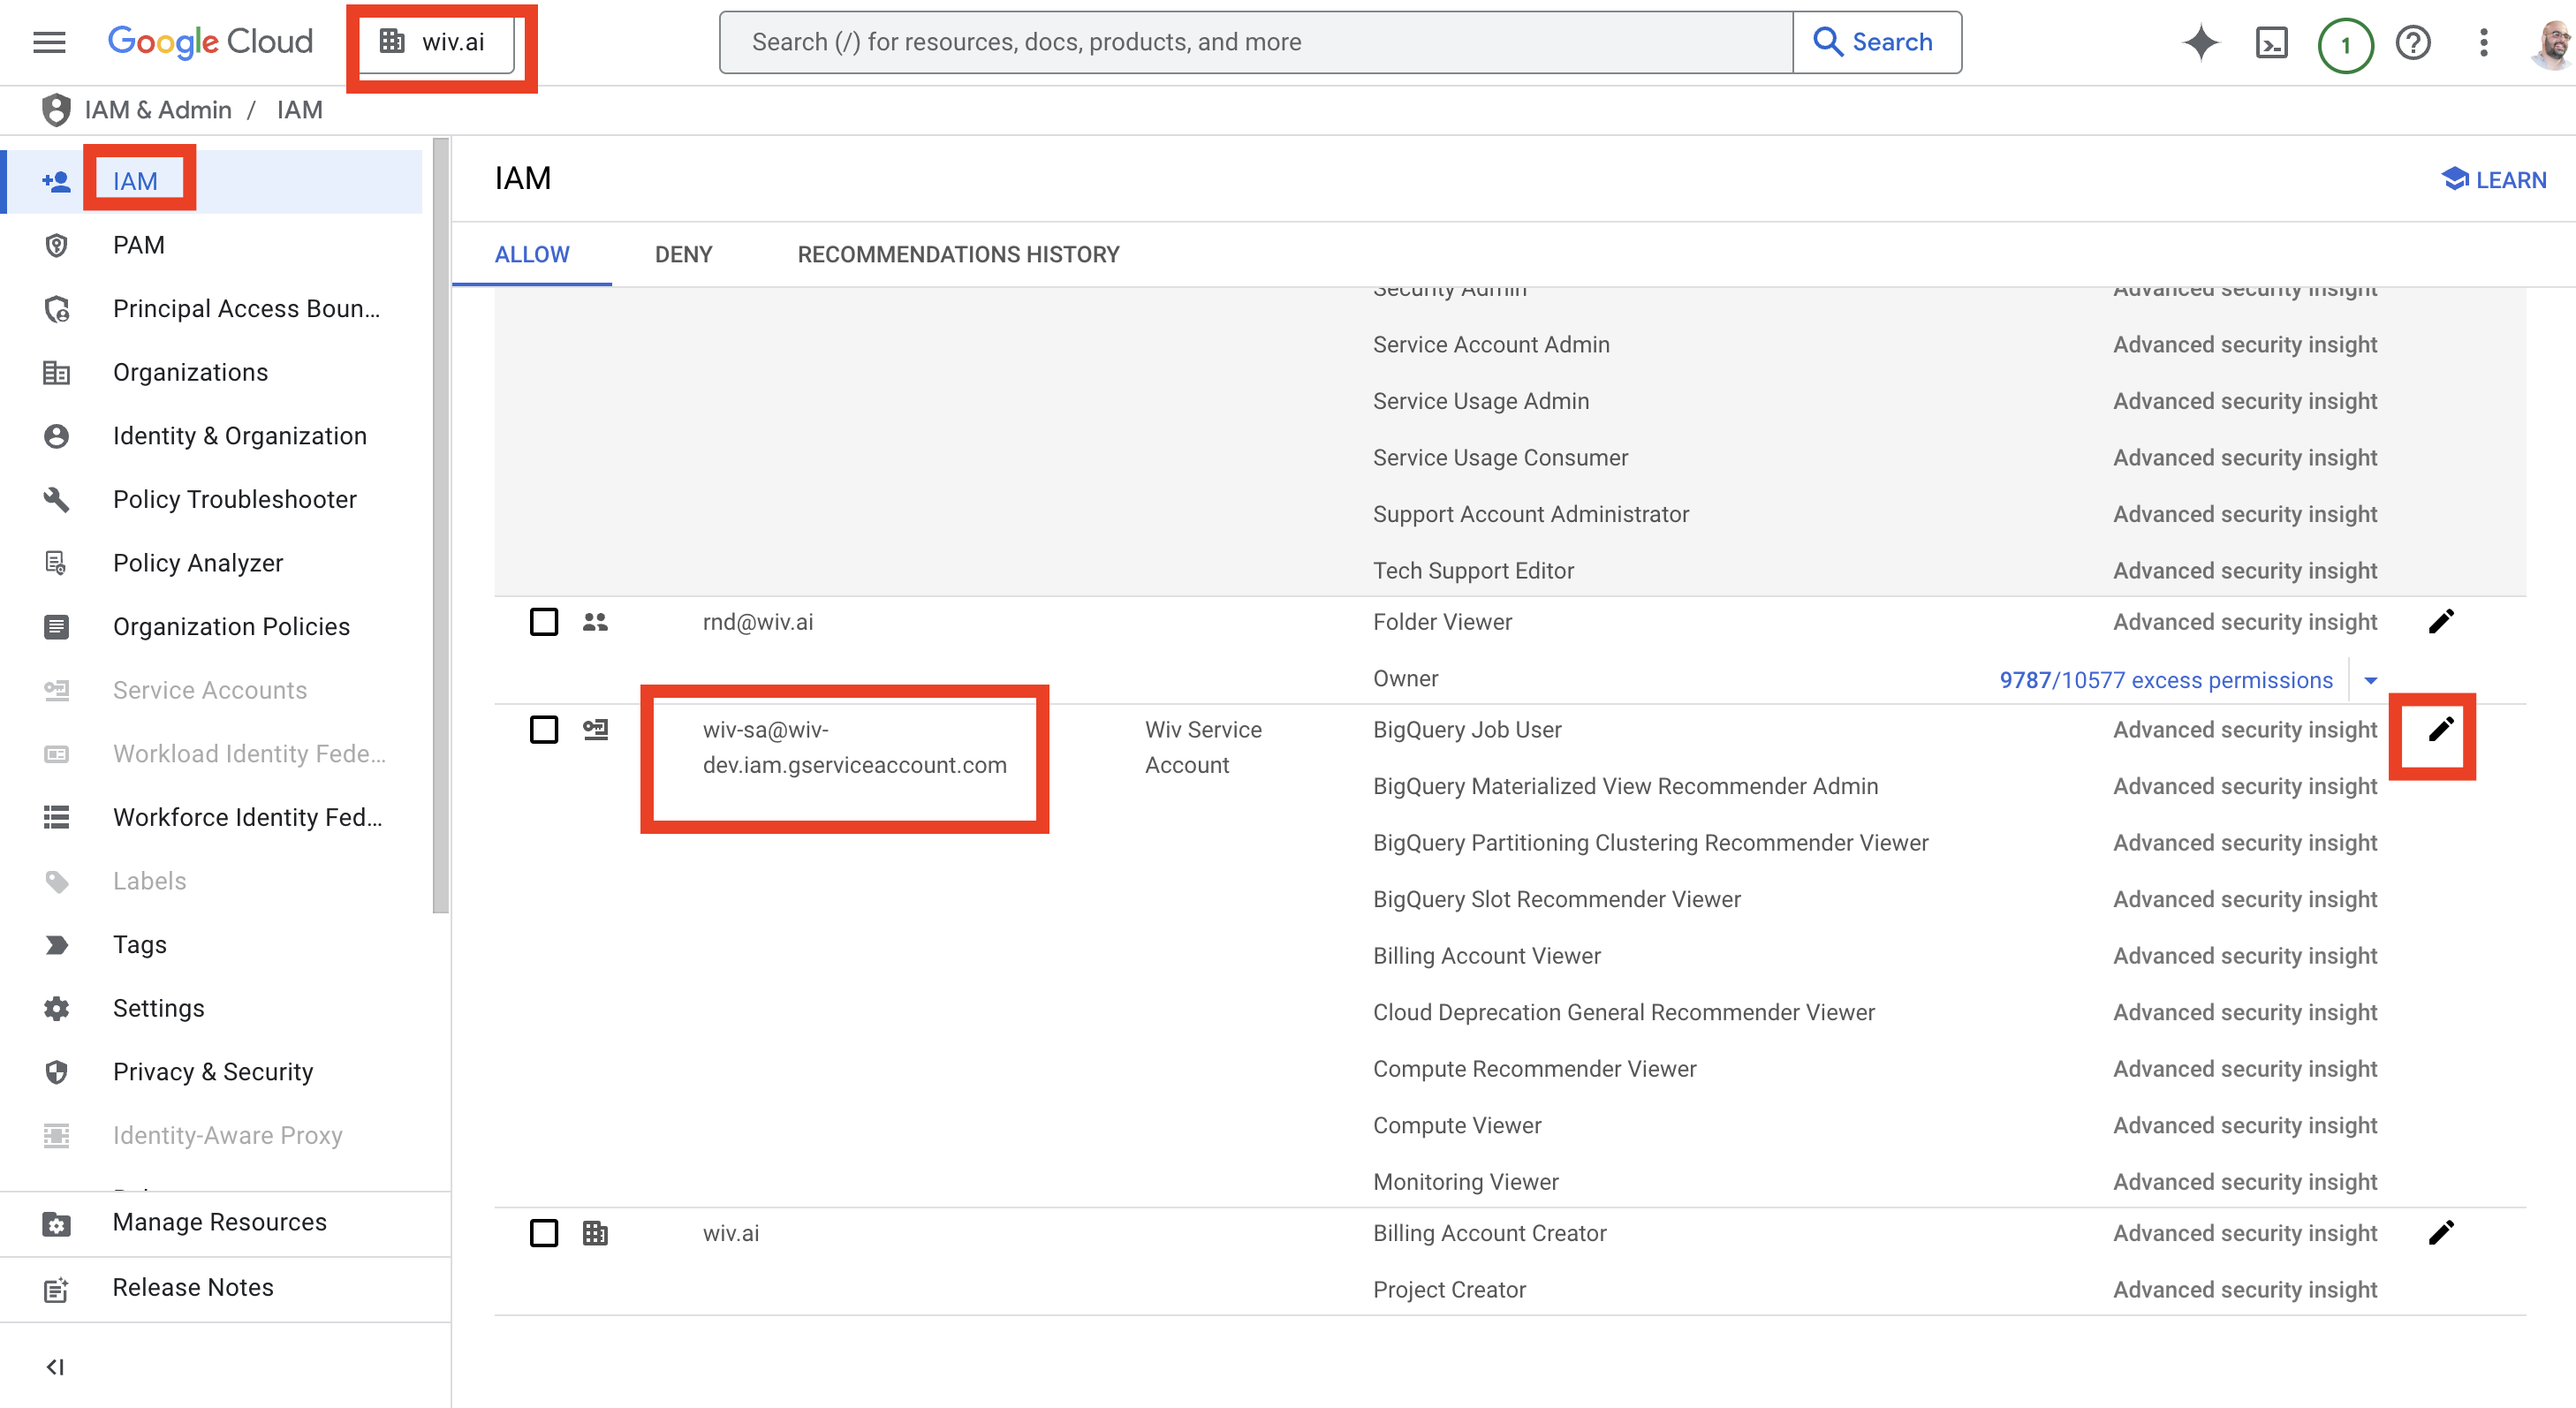The image size is (2576, 1408).
Task: Click the help question mark icon
Action: (2413, 42)
